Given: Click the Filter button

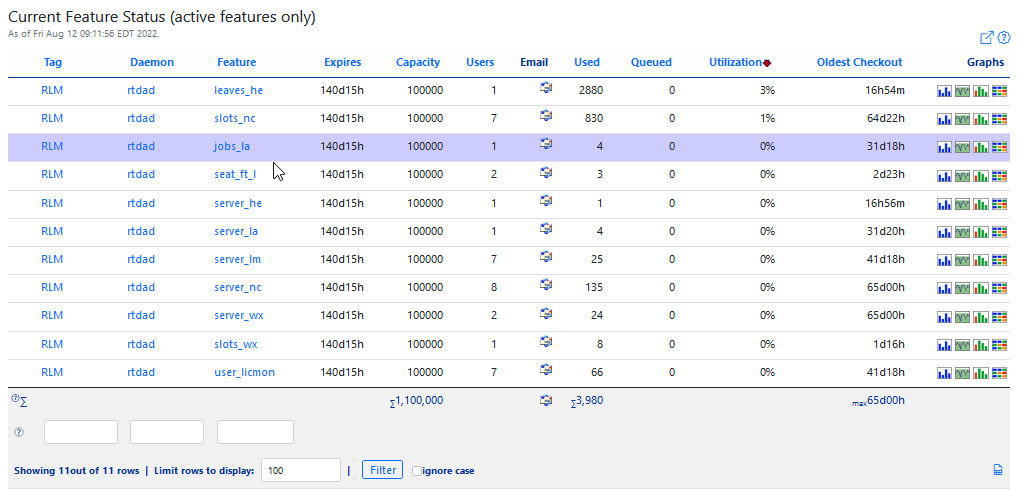Looking at the screenshot, I should (383, 470).
